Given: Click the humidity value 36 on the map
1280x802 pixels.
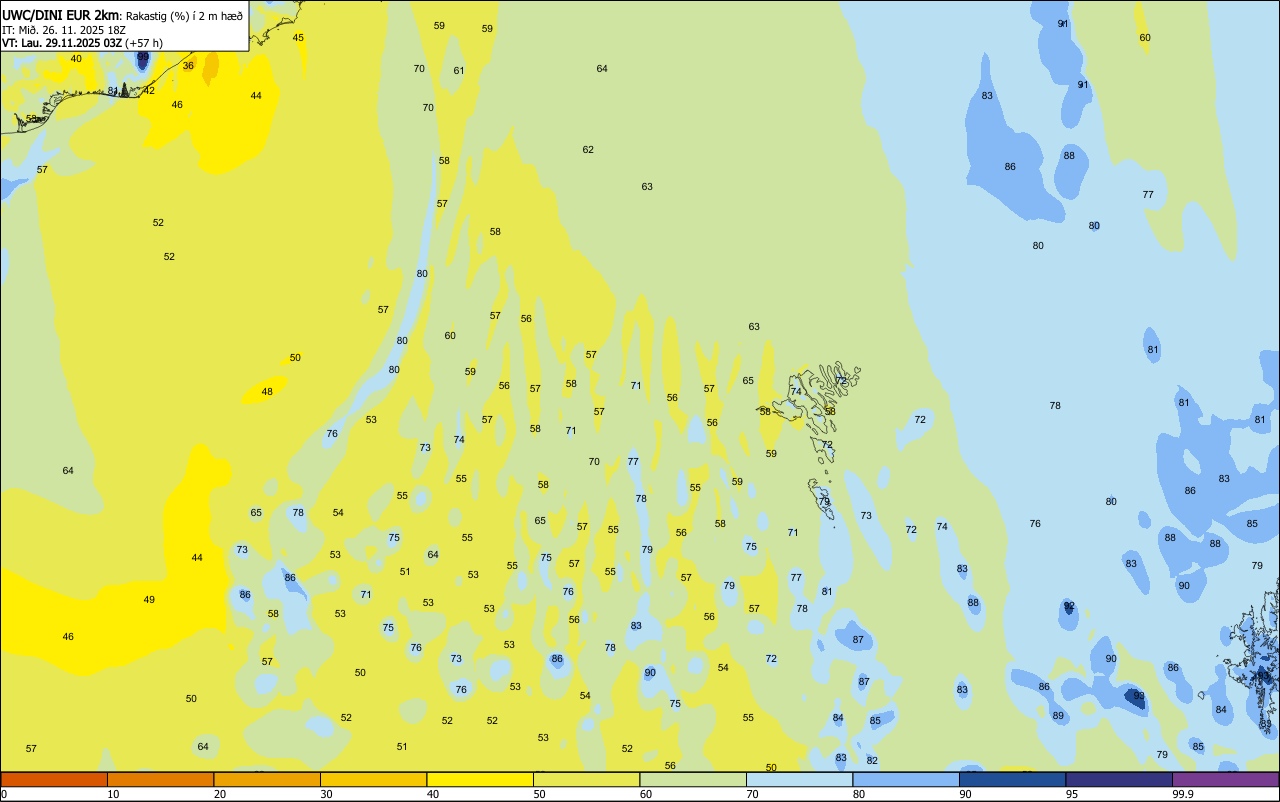Looking at the screenshot, I should coord(188,66).
